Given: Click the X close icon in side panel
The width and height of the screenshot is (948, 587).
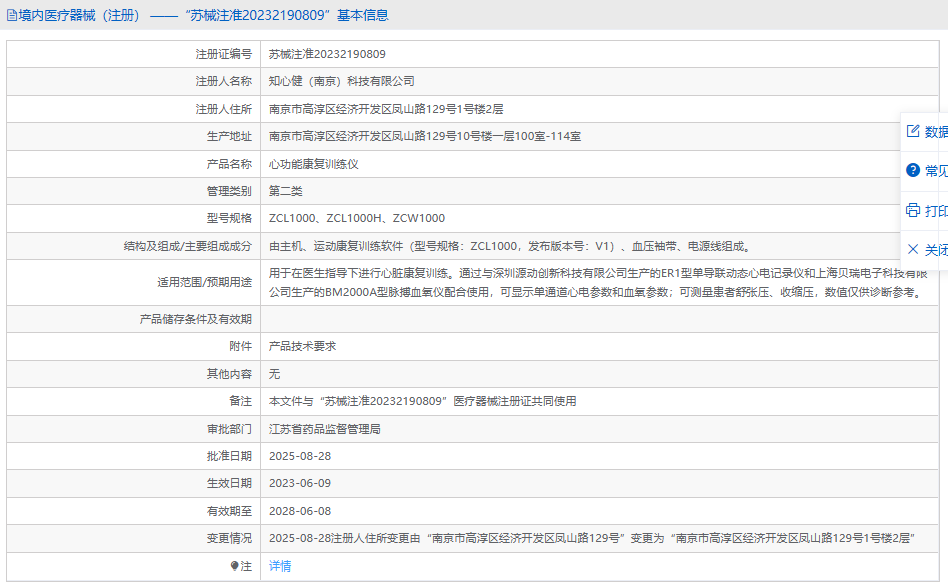Looking at the screenshot, I should [913, 249].
